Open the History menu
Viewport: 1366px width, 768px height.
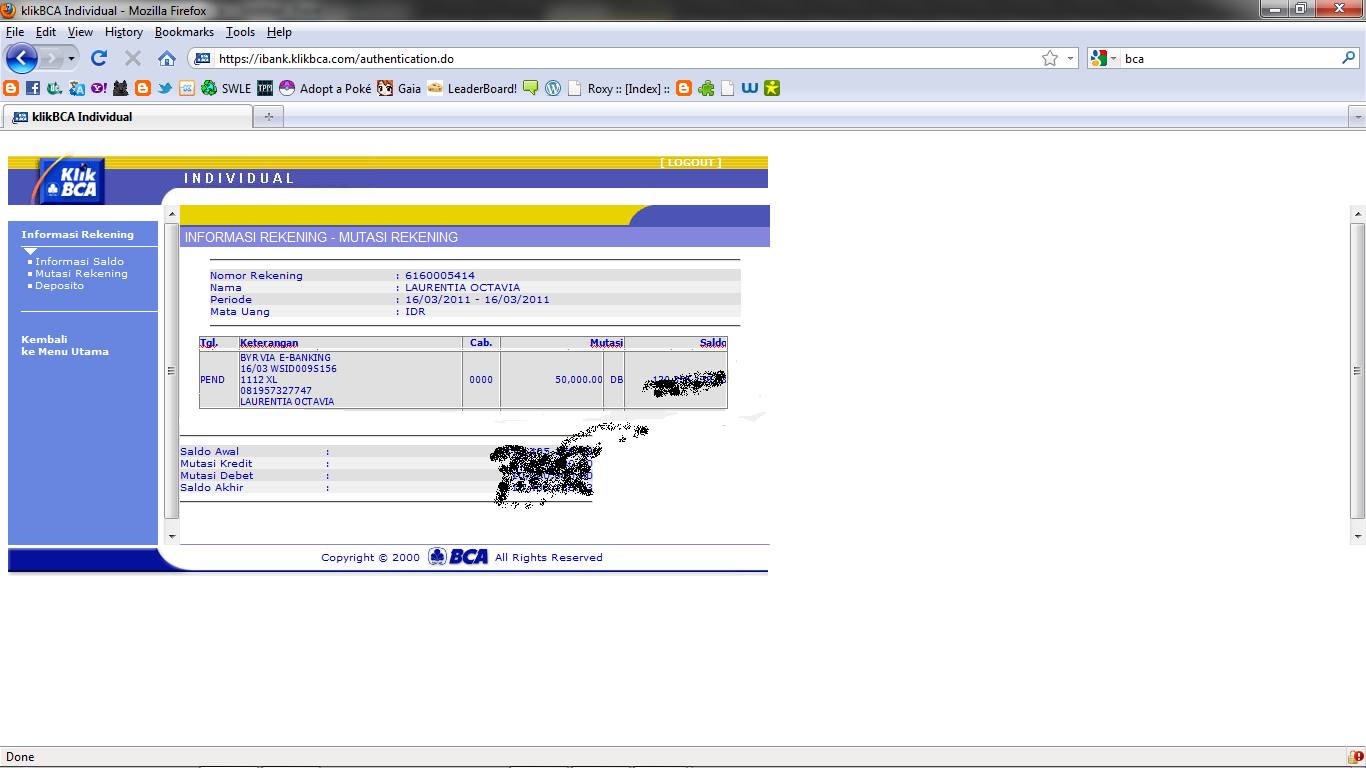[123, 32]
